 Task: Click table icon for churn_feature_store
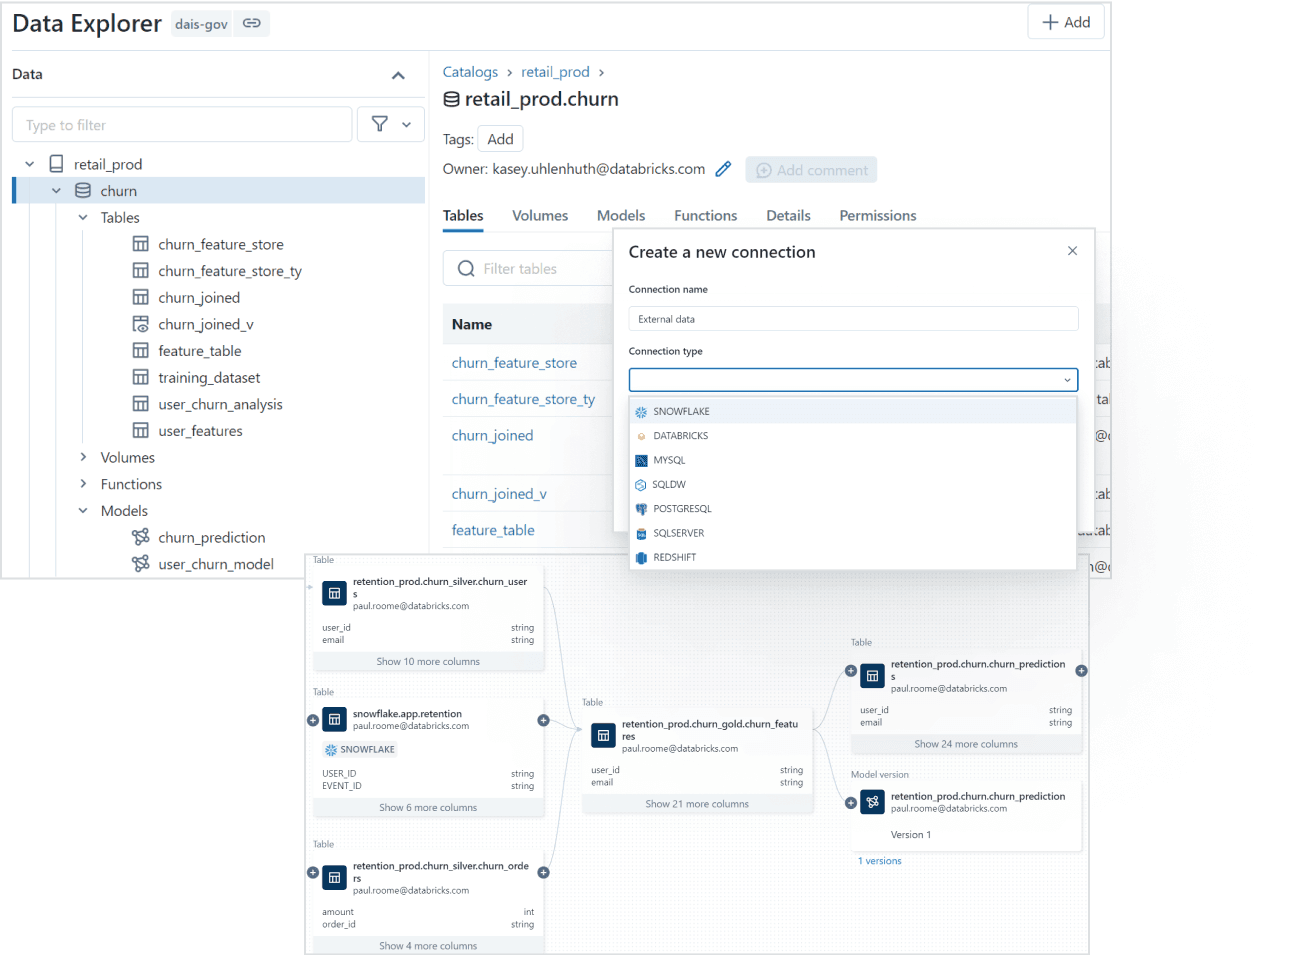click(141, 244)
